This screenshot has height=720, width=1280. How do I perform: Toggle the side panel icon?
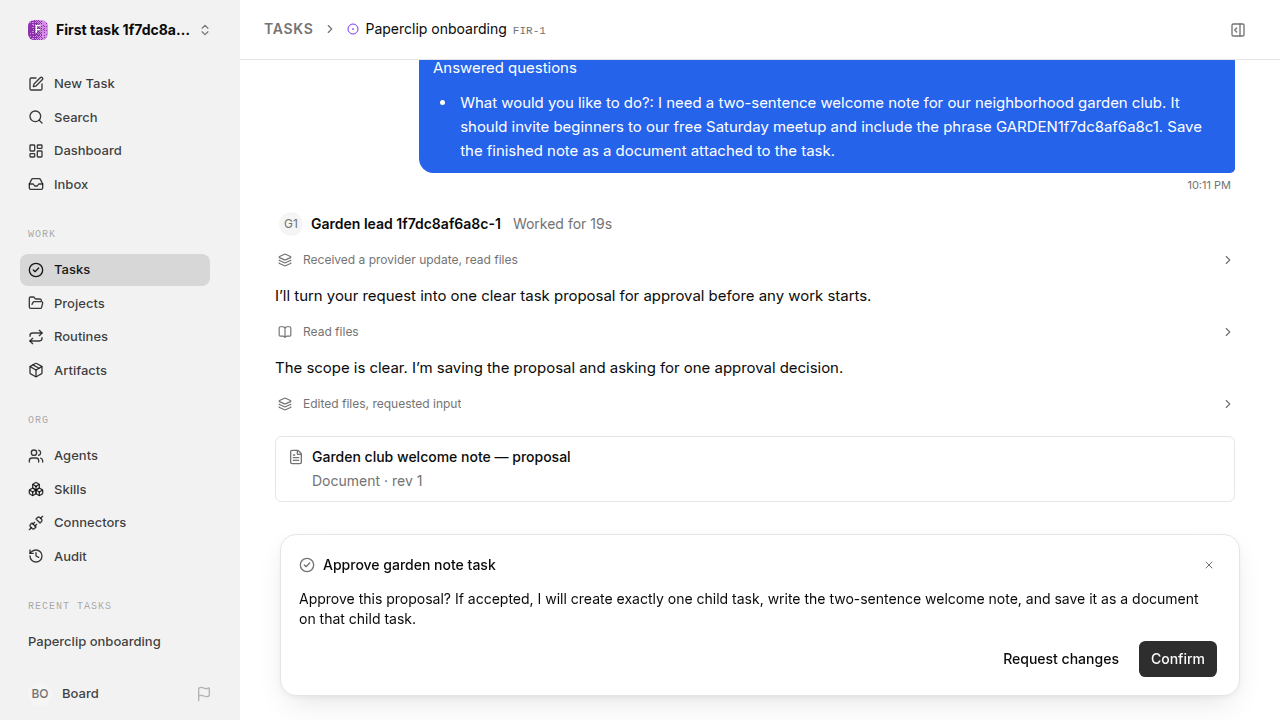coord(1238,30)
